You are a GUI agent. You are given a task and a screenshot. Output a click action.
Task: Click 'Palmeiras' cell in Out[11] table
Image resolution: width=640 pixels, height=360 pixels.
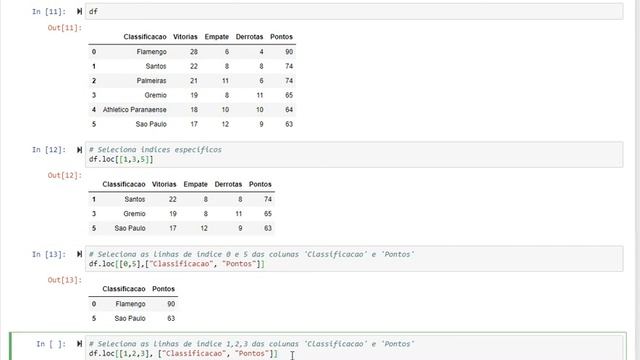(151, 81)
